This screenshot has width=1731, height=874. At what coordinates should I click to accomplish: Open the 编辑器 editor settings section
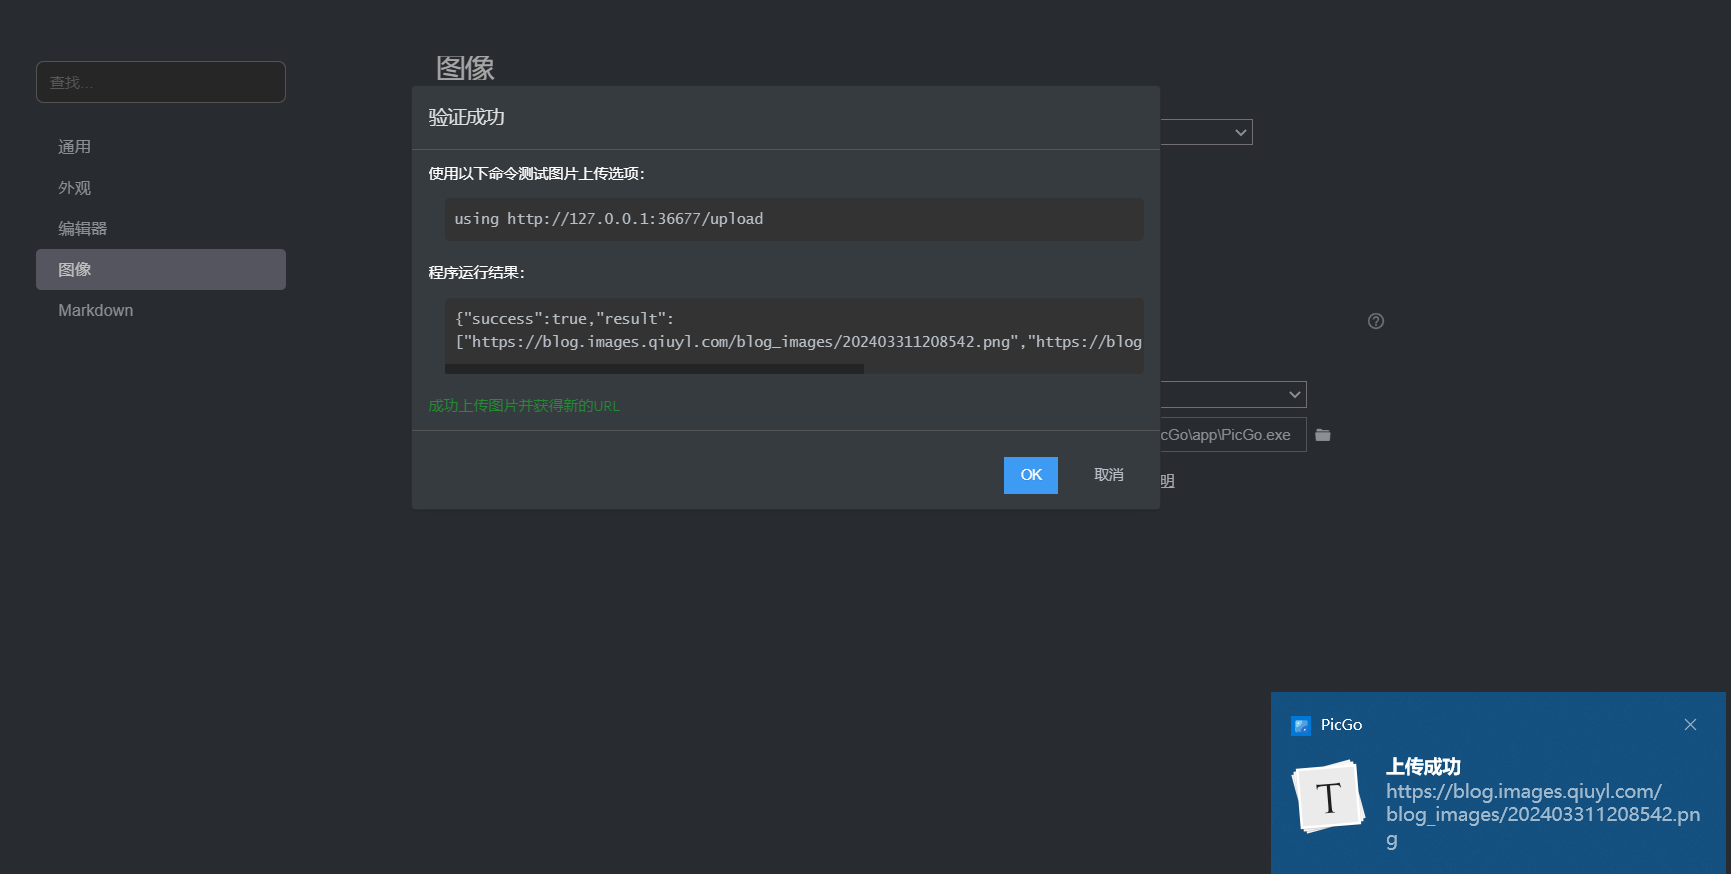click(x=161, y=229)
